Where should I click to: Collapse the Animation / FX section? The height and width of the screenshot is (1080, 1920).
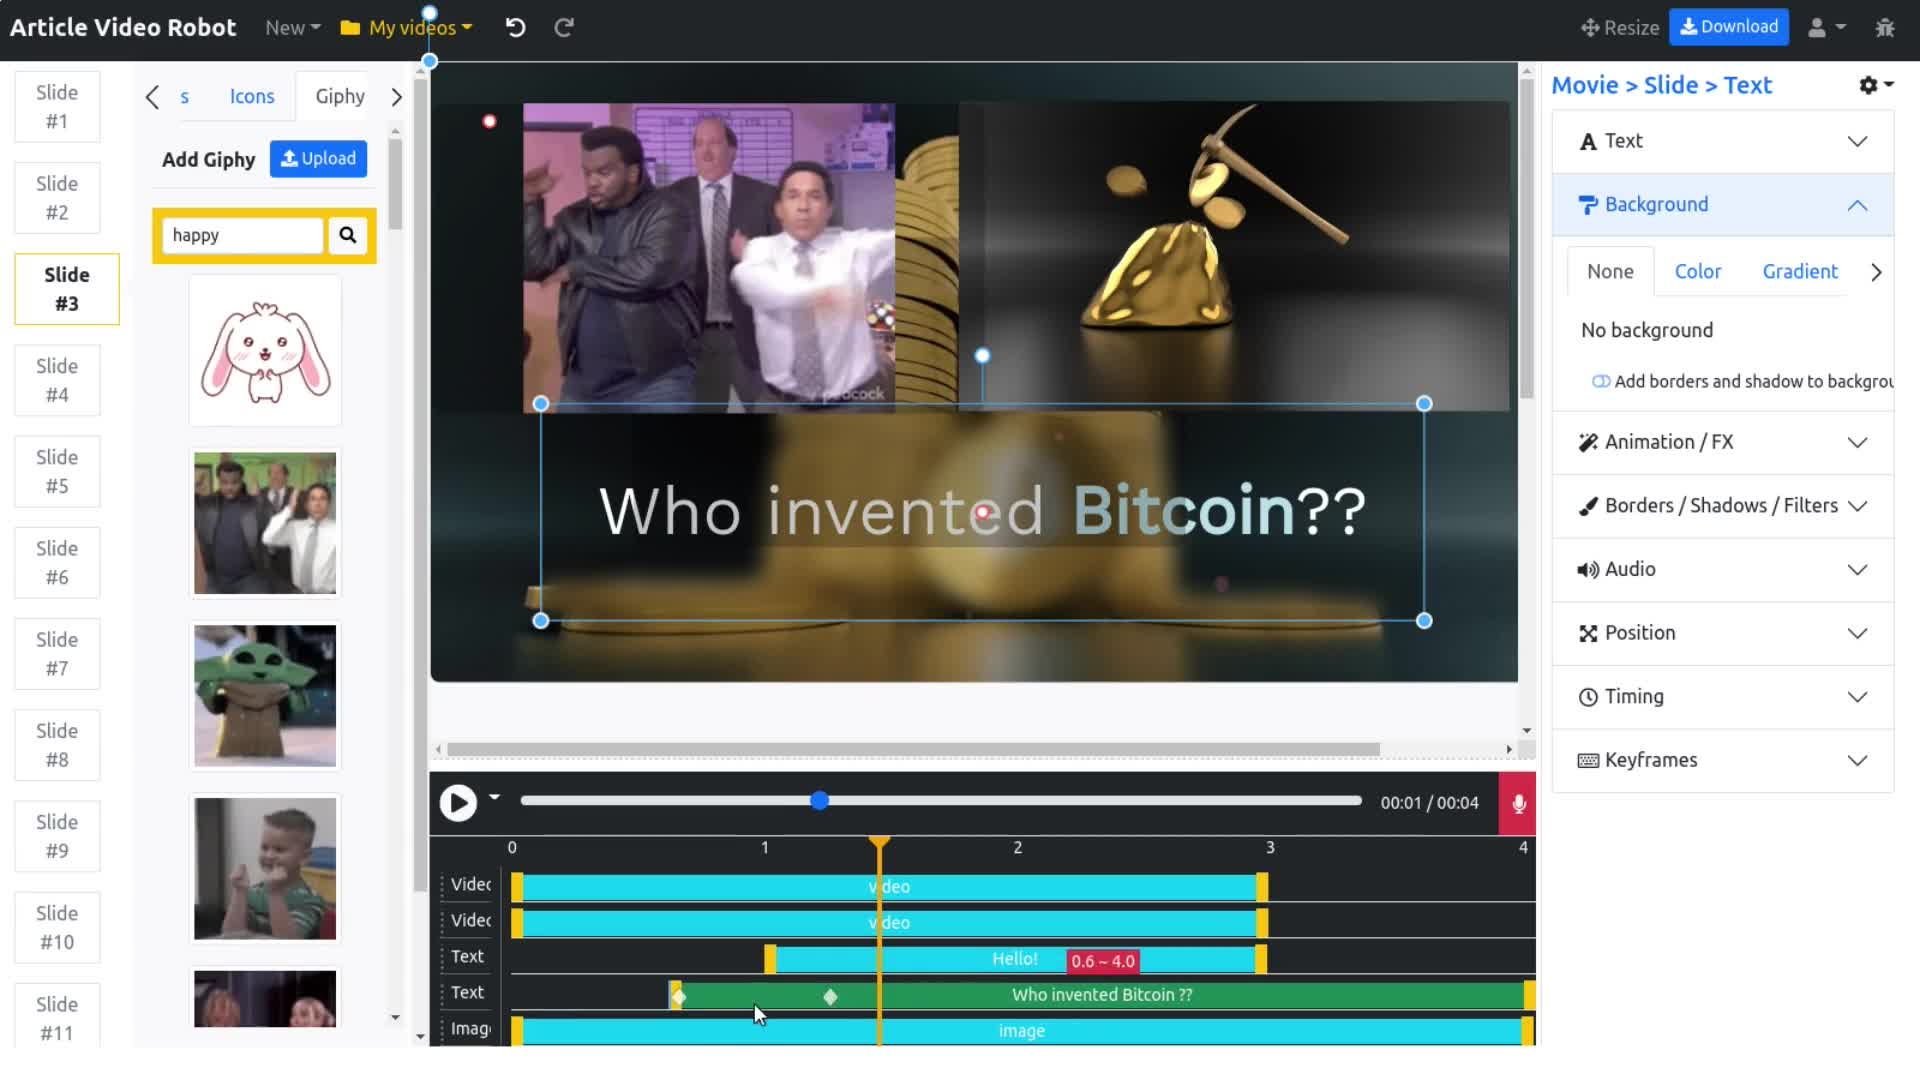click(x=1858, y=442)
